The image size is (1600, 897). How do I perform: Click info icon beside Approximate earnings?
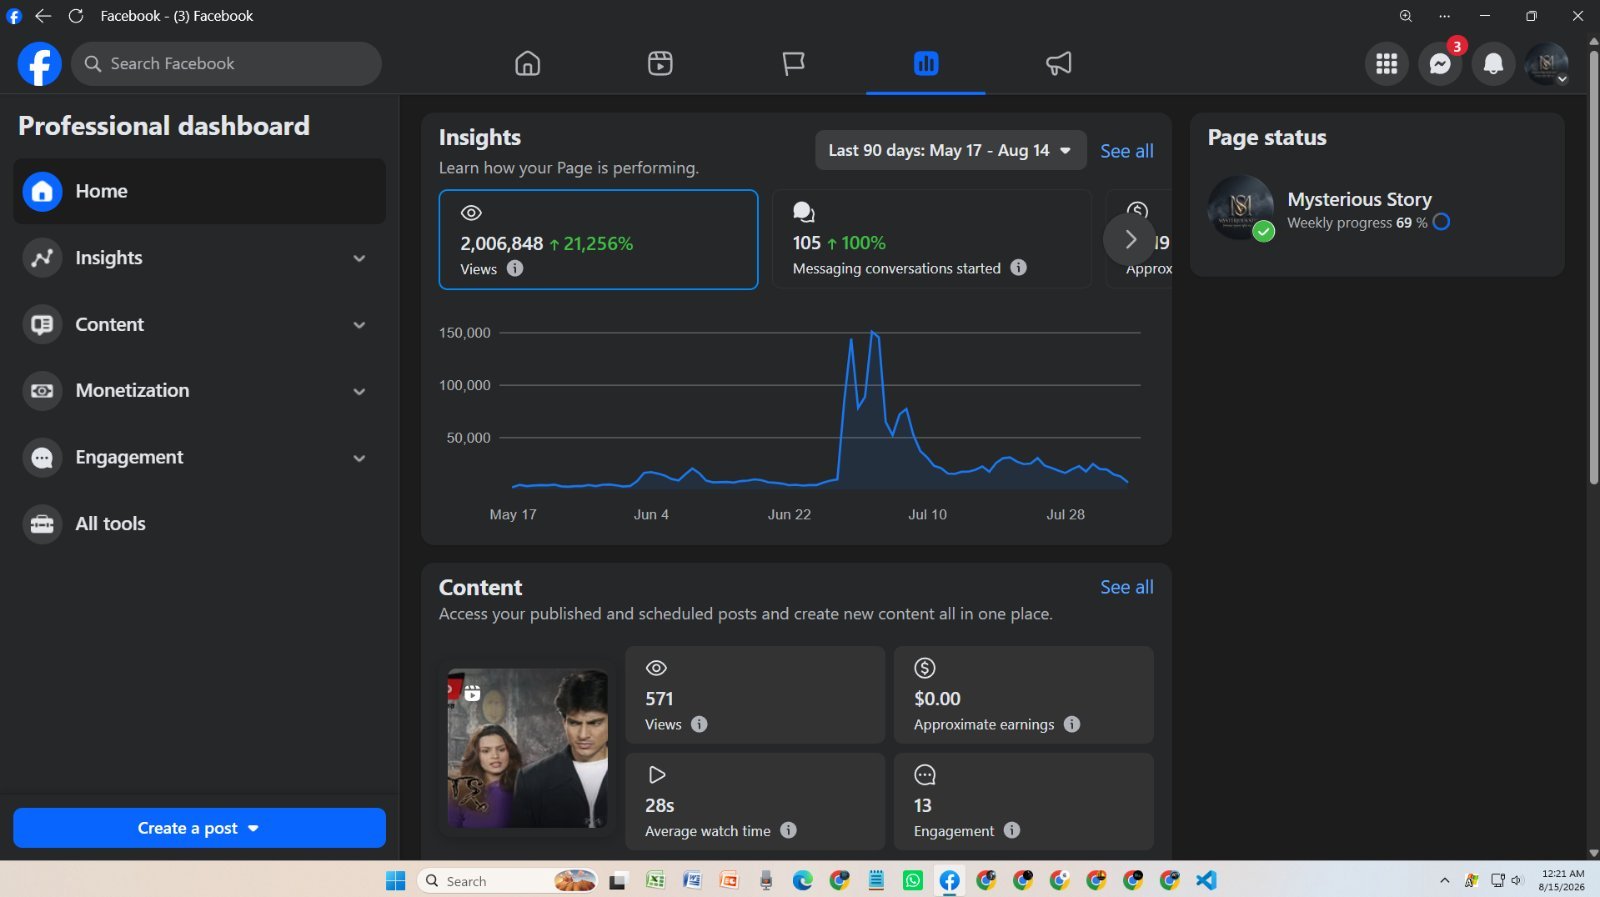click(x=1072, y=724)
